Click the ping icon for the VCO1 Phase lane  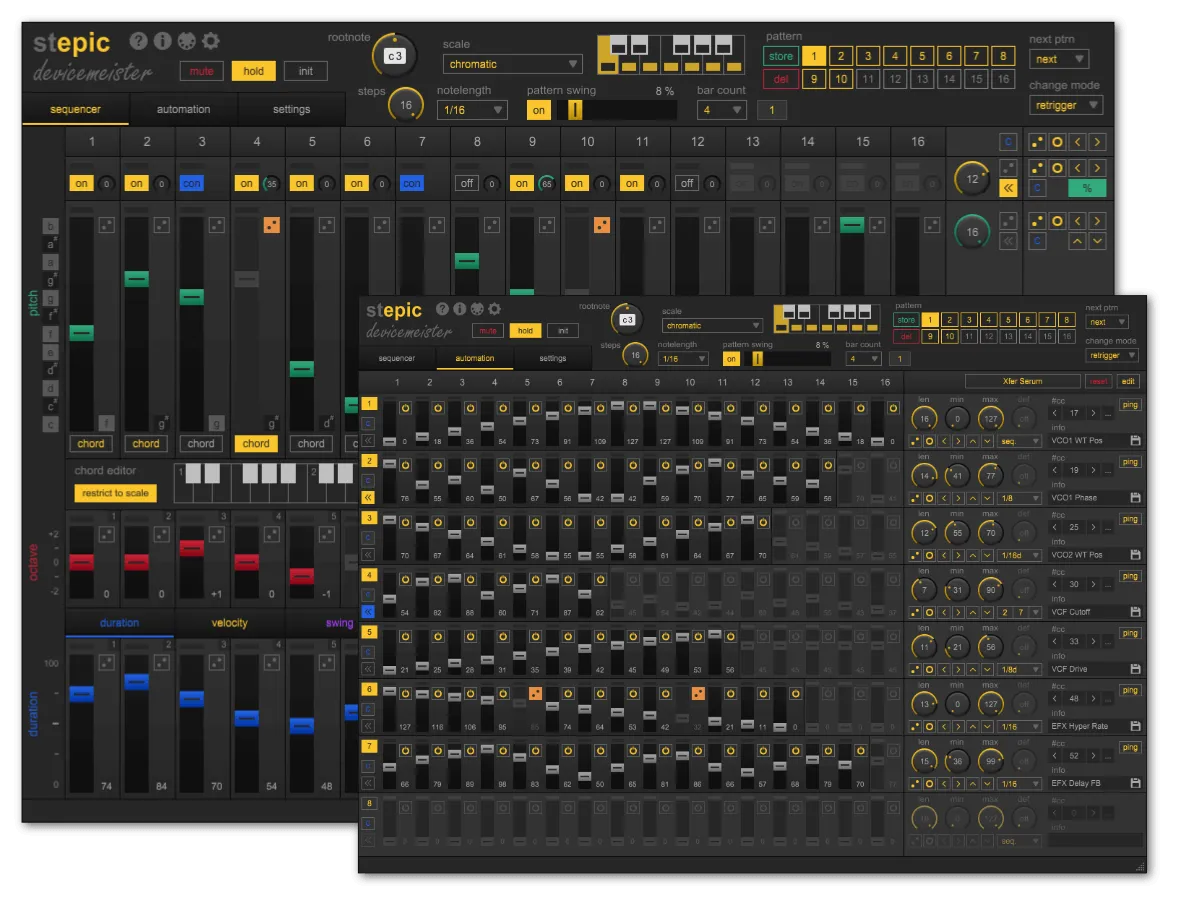(1132, 461)
